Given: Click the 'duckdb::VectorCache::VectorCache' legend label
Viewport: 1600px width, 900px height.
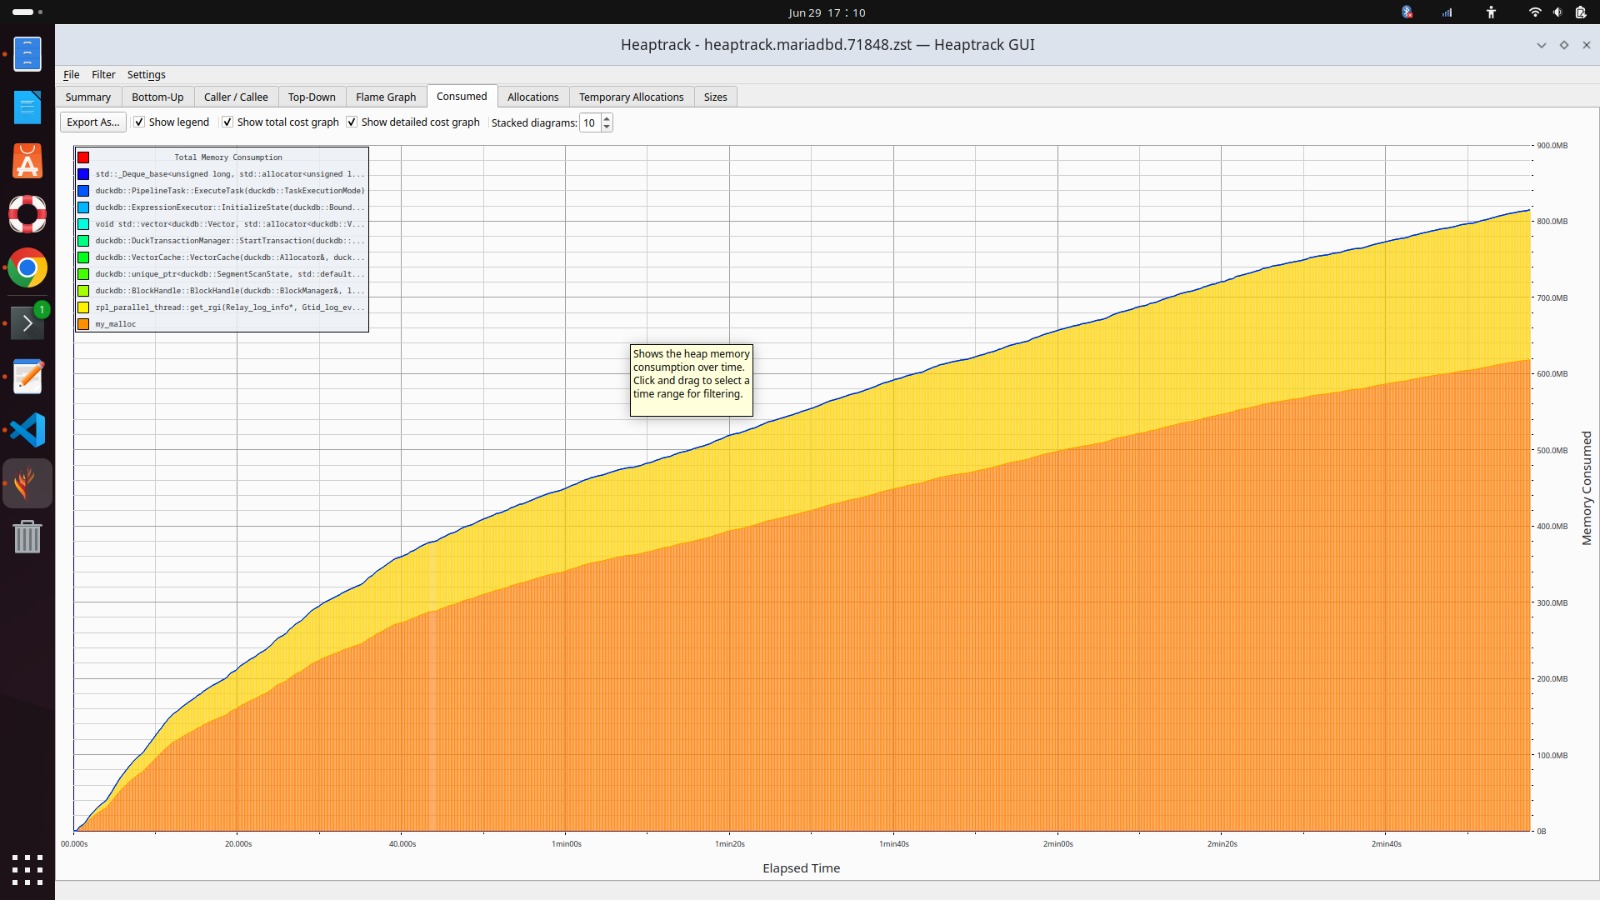Looking at the screenshot, I should pos(230,257).
